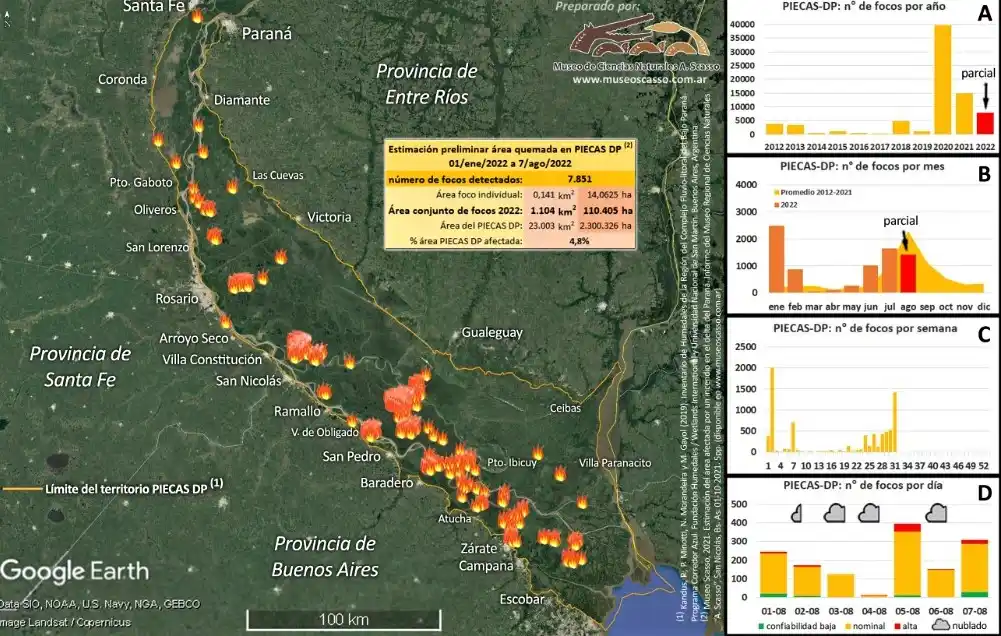The width and height of the screenshot is (1001, 636).
Task: Click the cloud icon above the 06-08 bar
Action: [x=937, y=513]
